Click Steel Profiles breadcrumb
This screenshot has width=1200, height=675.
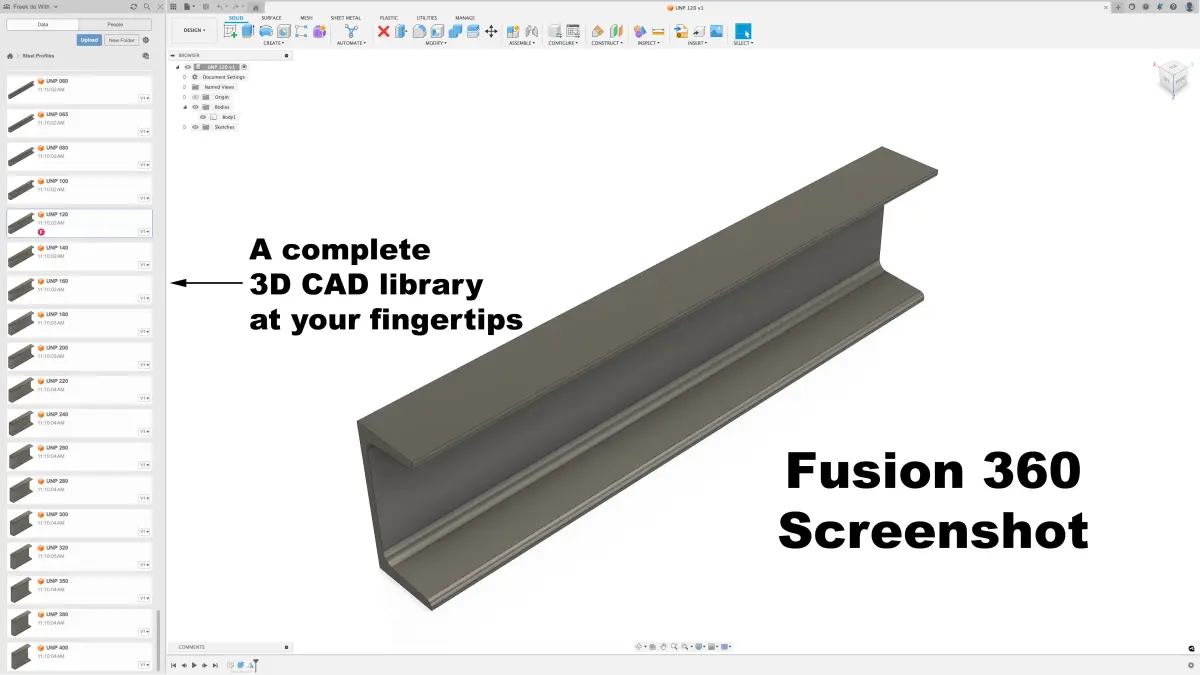pyautogui.click(x=38, y=56)
